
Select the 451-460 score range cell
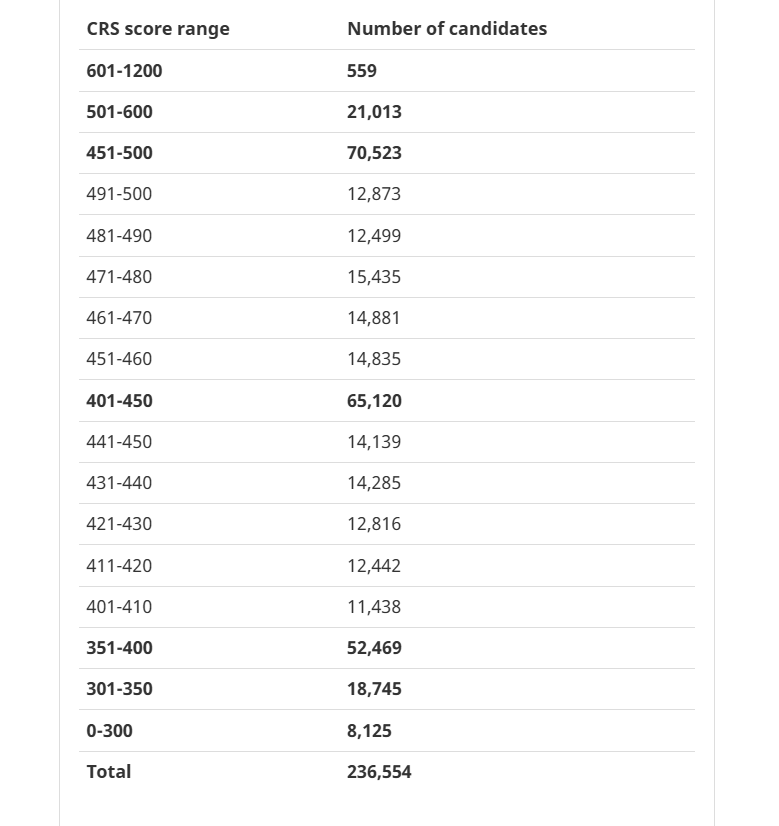(x=119, y=359)
